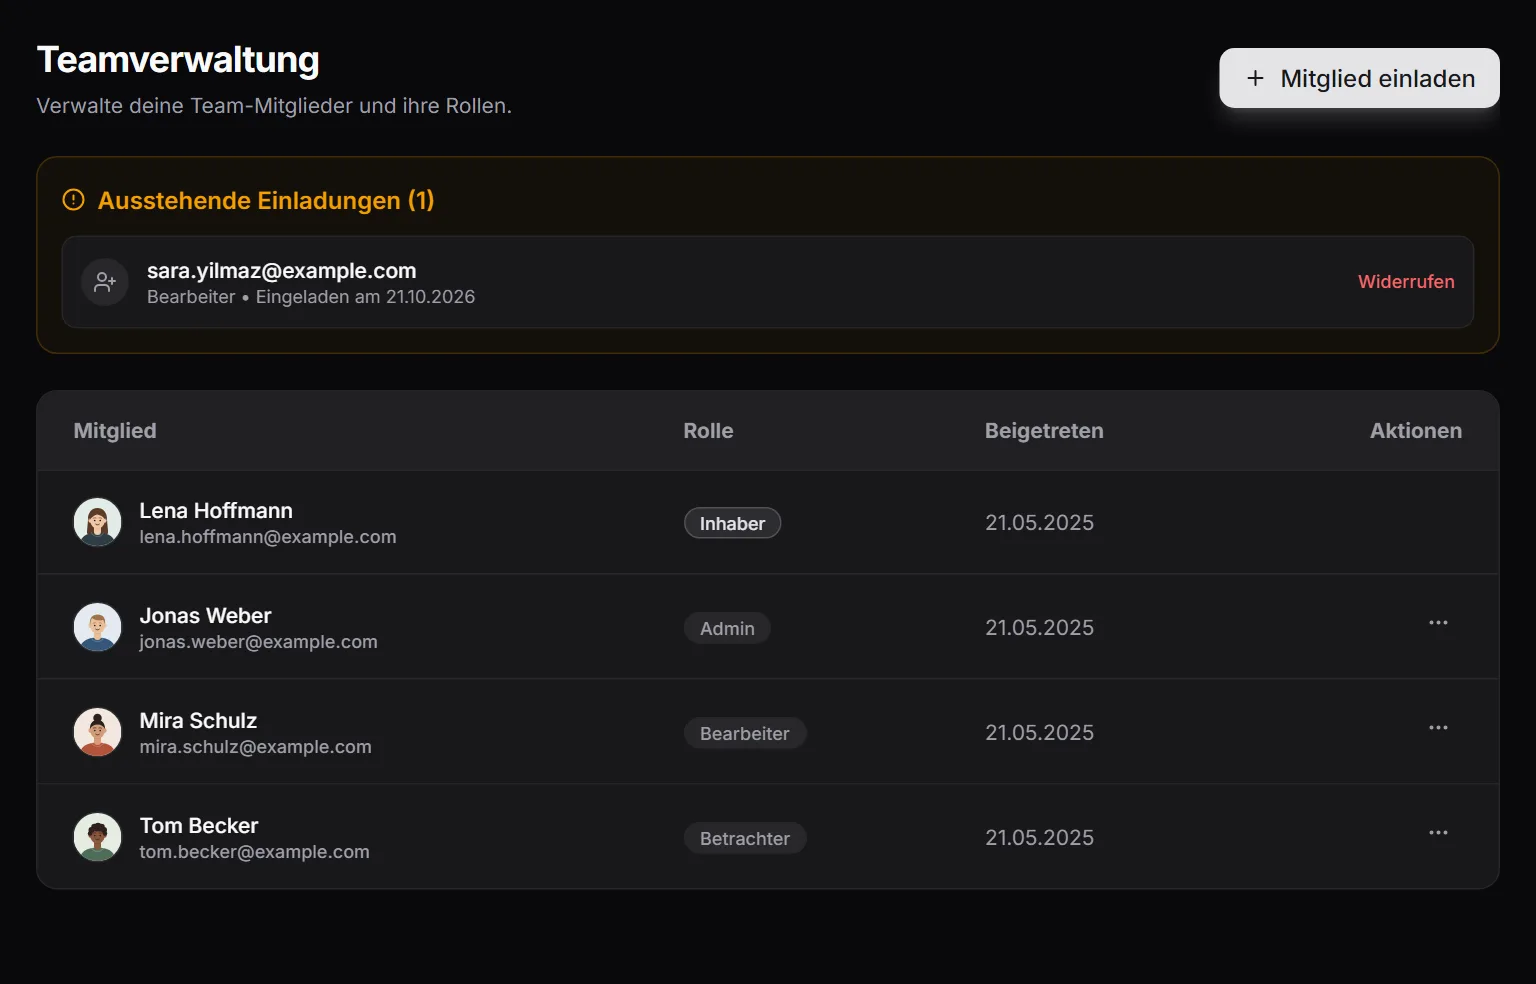This screenshot has width=1536, height=984.
Task: Click the plus icon in Mitglied einladen
Action: 1255,78
